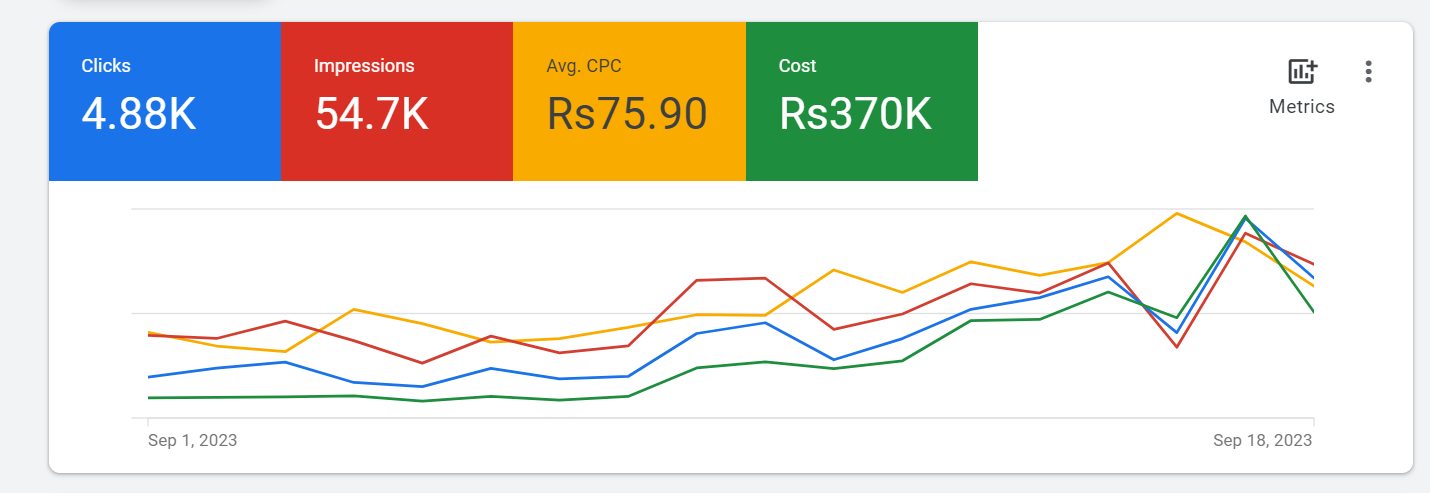
Task: Click the Metrics text label
Action: click(1302, 106)
